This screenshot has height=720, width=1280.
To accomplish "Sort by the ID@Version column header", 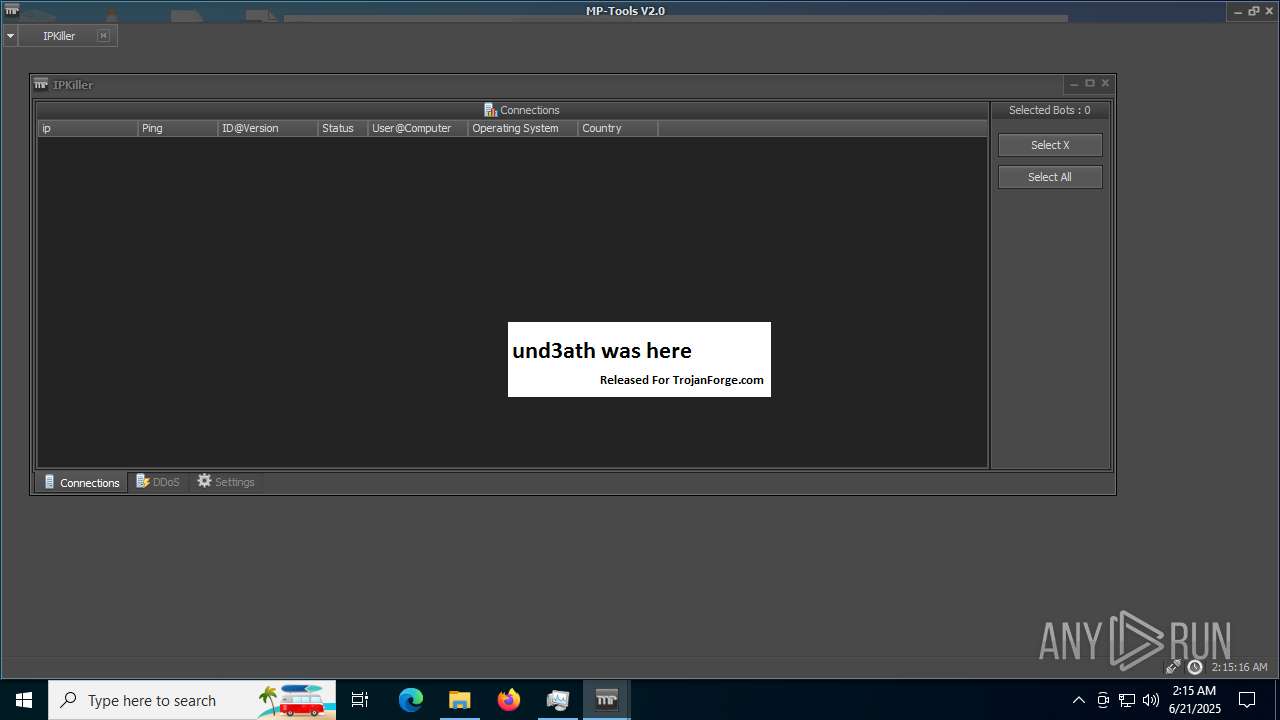I will [268, 128].
